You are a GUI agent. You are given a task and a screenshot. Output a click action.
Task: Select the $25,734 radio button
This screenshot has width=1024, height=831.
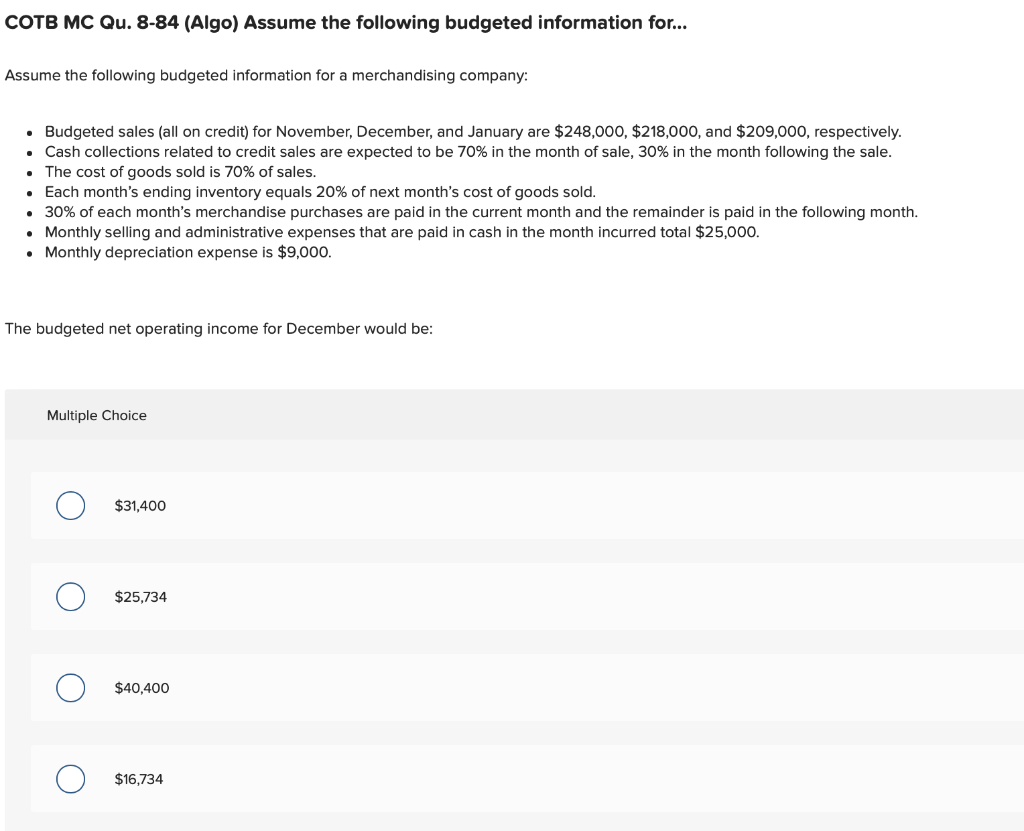[70, 596]
